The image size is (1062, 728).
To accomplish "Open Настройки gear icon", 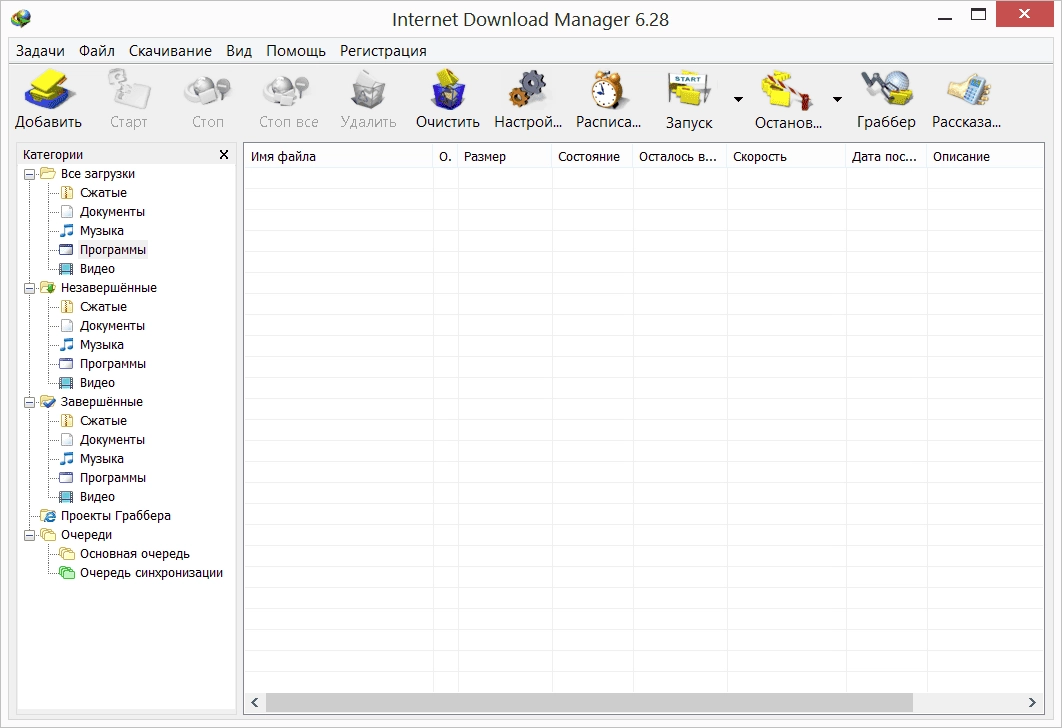I will click(528, 89).
